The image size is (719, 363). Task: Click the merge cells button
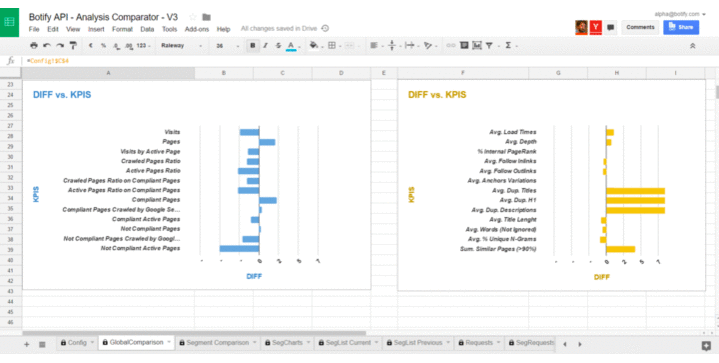[x=349, y=45]
